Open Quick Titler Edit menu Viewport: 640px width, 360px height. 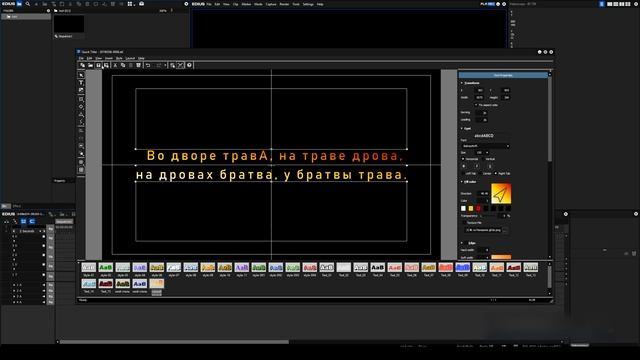click(x=89, y=58)
